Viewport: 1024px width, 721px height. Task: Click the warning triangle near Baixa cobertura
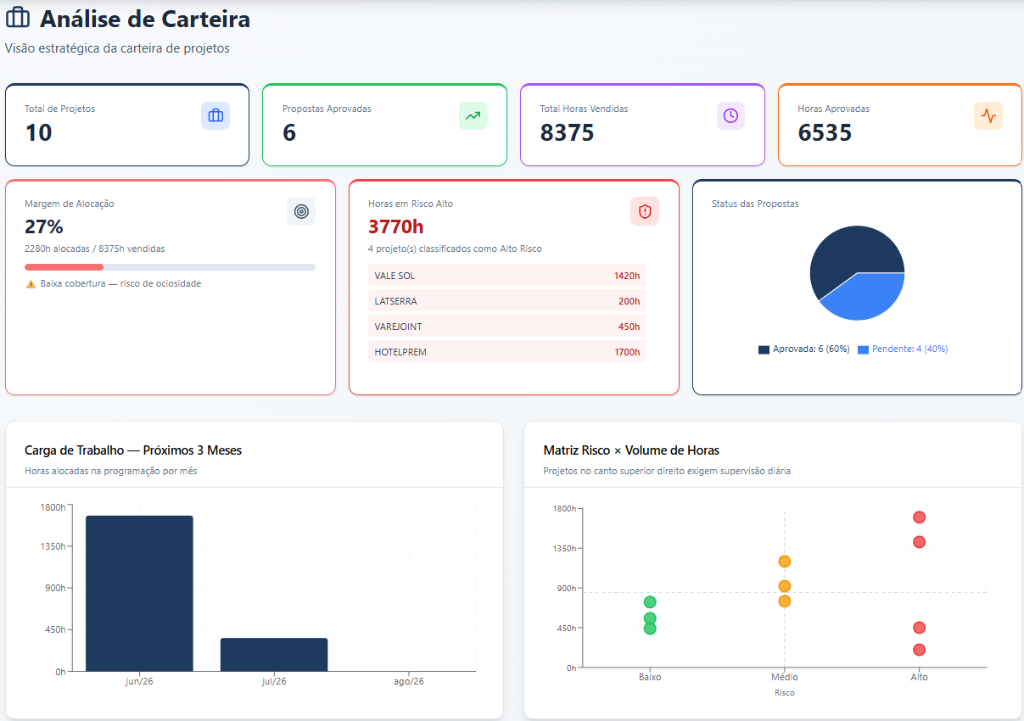point(30,284)
